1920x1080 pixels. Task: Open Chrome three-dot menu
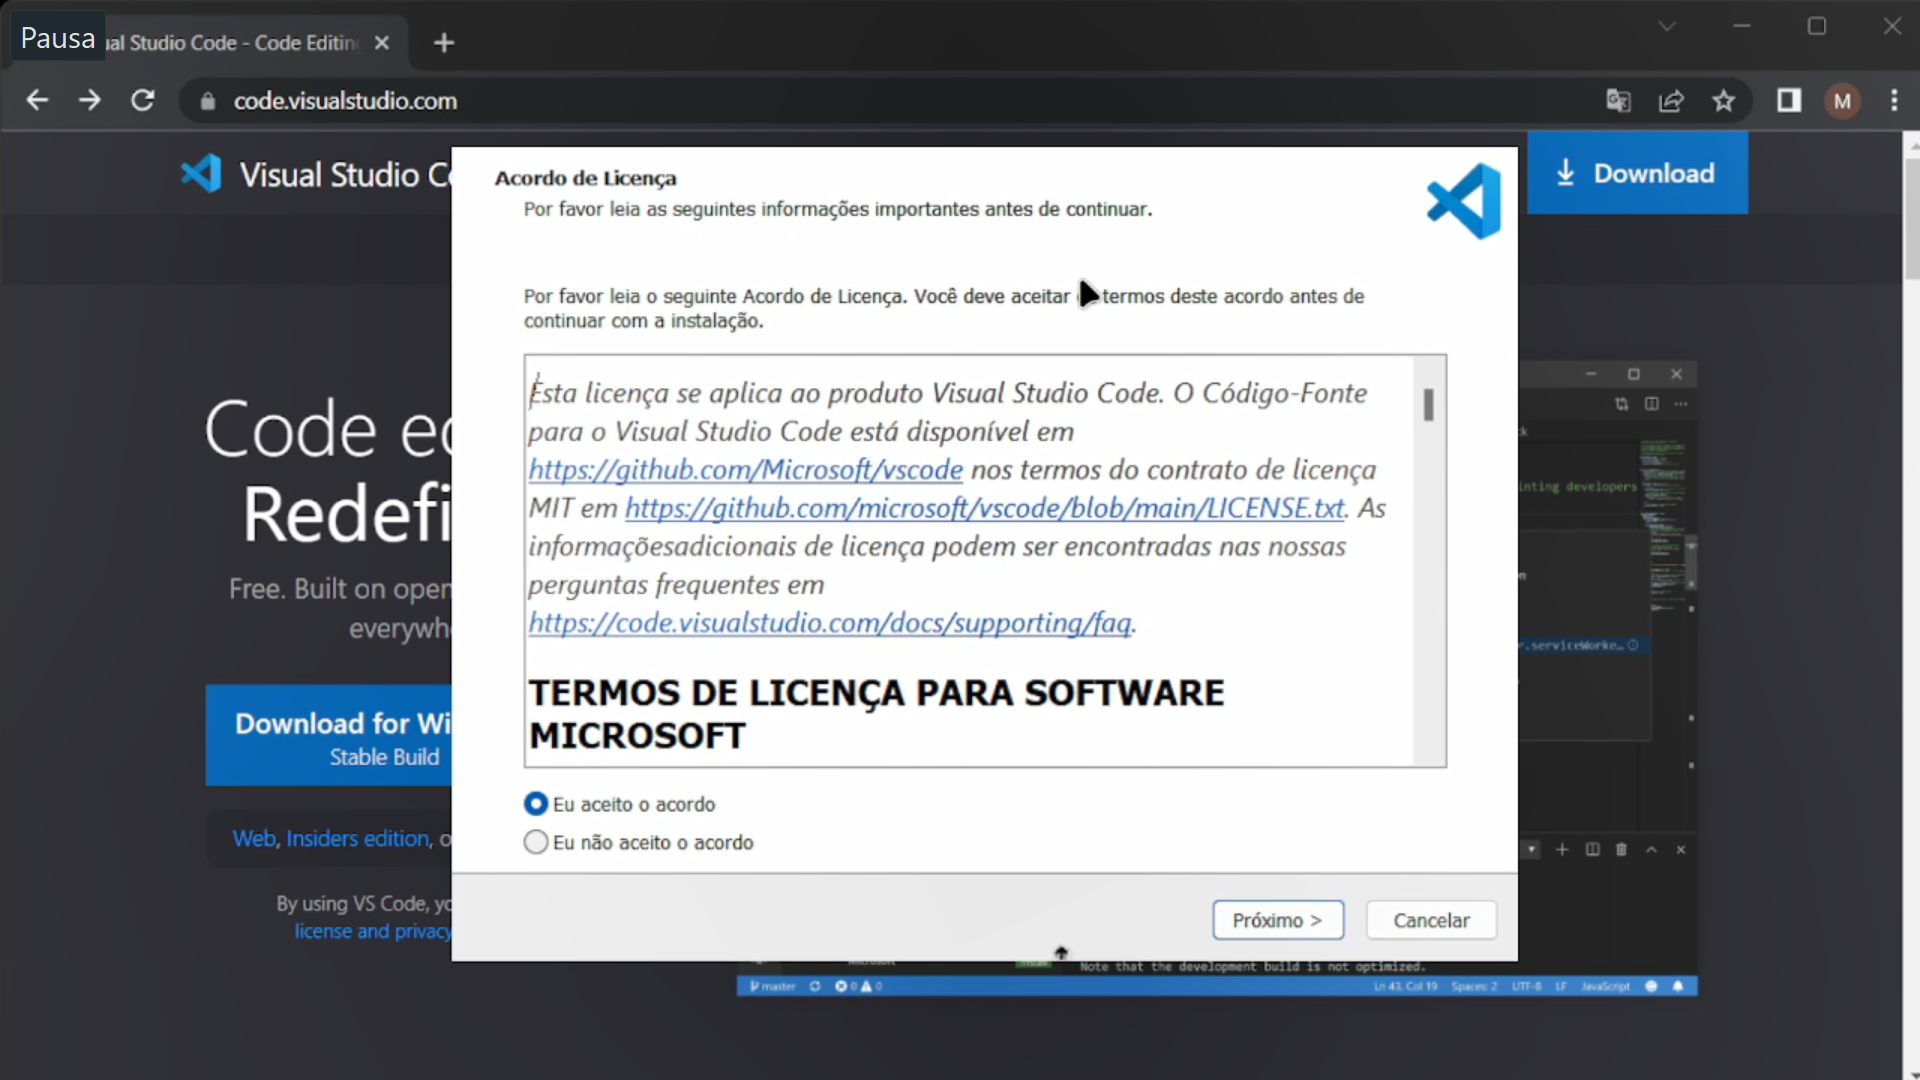1894,100
